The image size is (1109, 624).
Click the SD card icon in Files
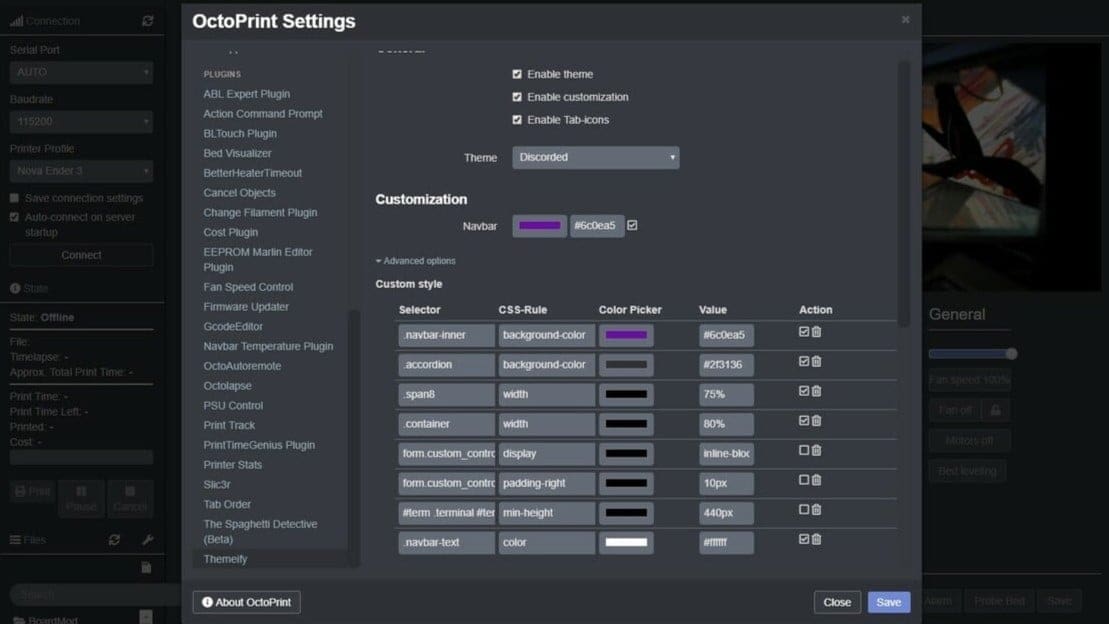click(146, 567)
